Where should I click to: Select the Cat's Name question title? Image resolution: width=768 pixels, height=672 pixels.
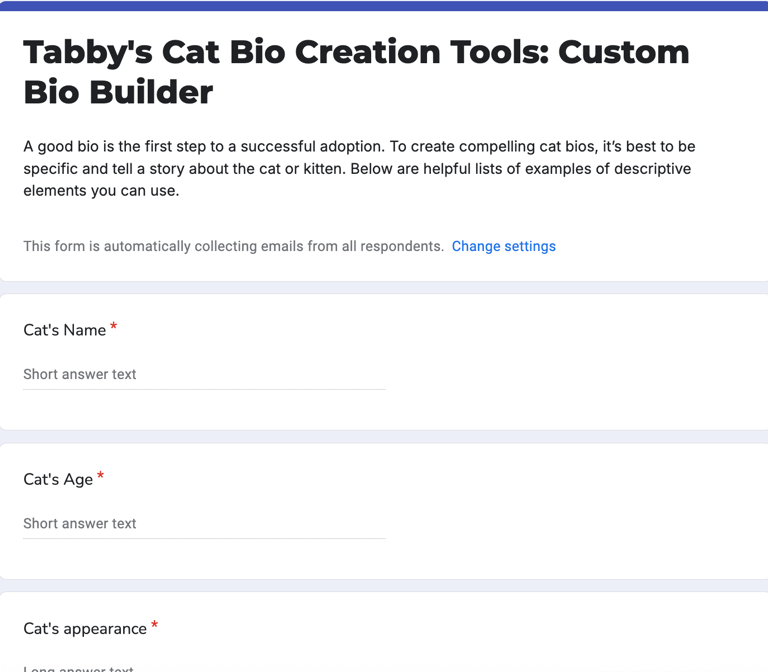tap(64, 330)
